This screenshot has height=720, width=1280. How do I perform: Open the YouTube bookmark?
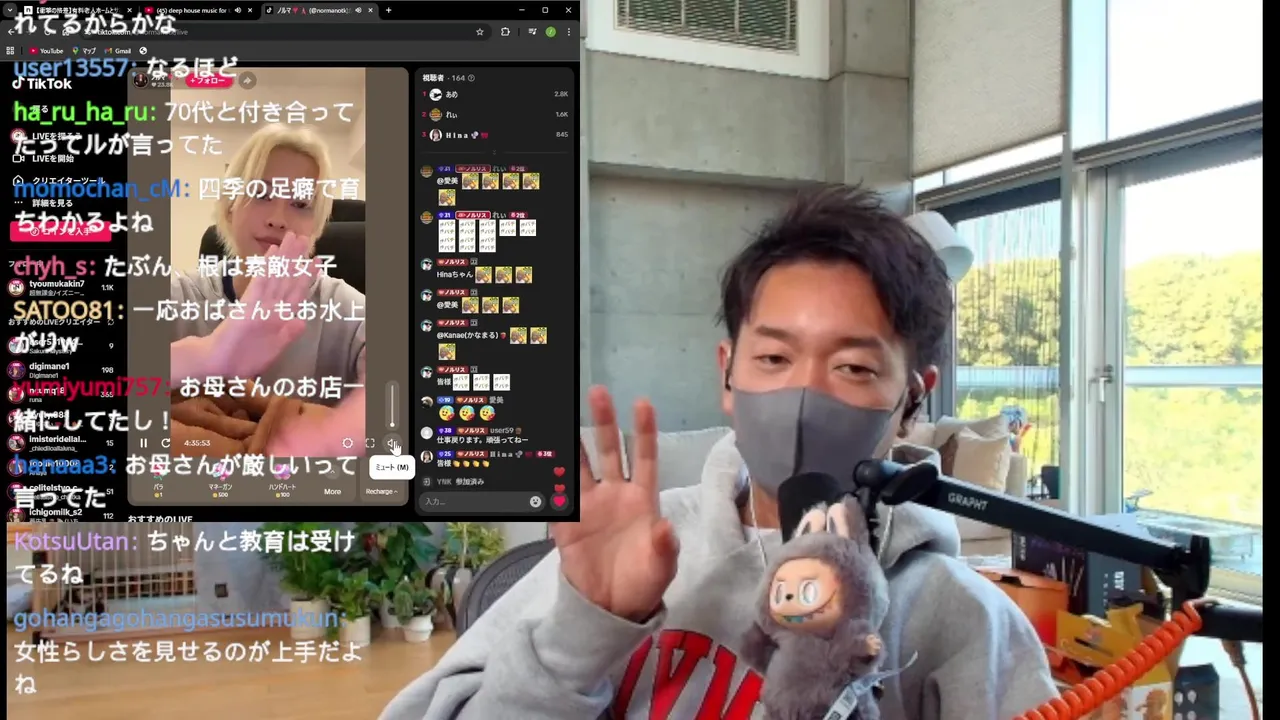click(46, 51)
